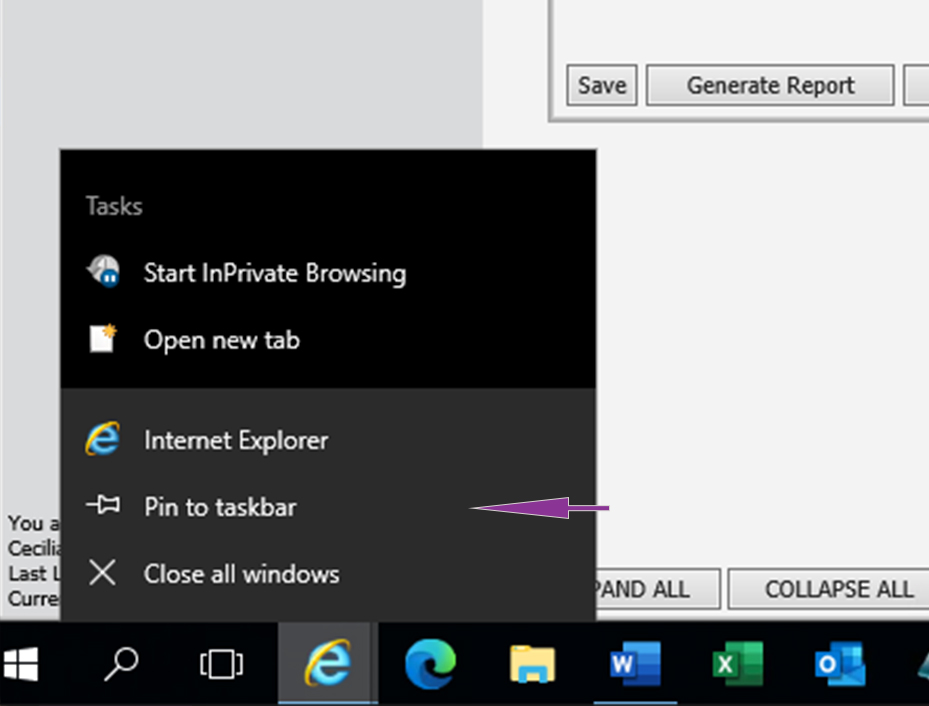This screenshot has height=706, width=929.
Task: Select the Internet Explorer taskbar icon
Action: [328, 663]
